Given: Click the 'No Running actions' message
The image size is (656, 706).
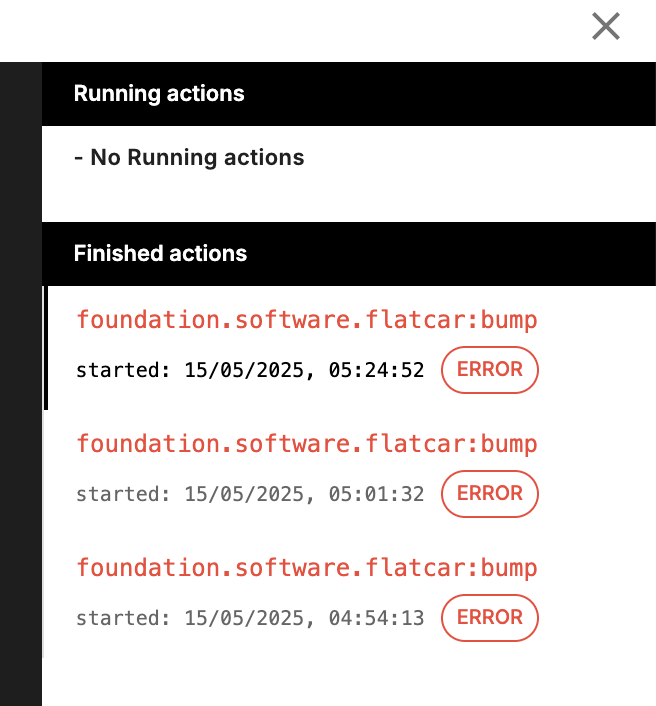Looking at the screenshot, I should click(189, 158).
